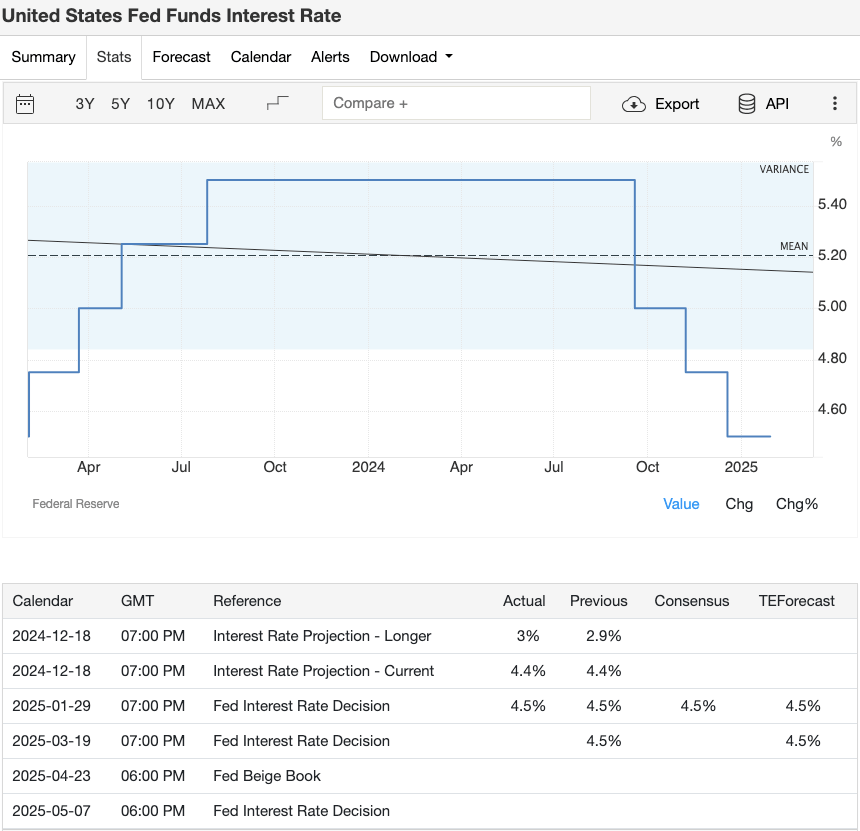The width and height of the screenshot is (860, 831).
Task: Switch to the Forecast tab
Action: tap(181, 57)
